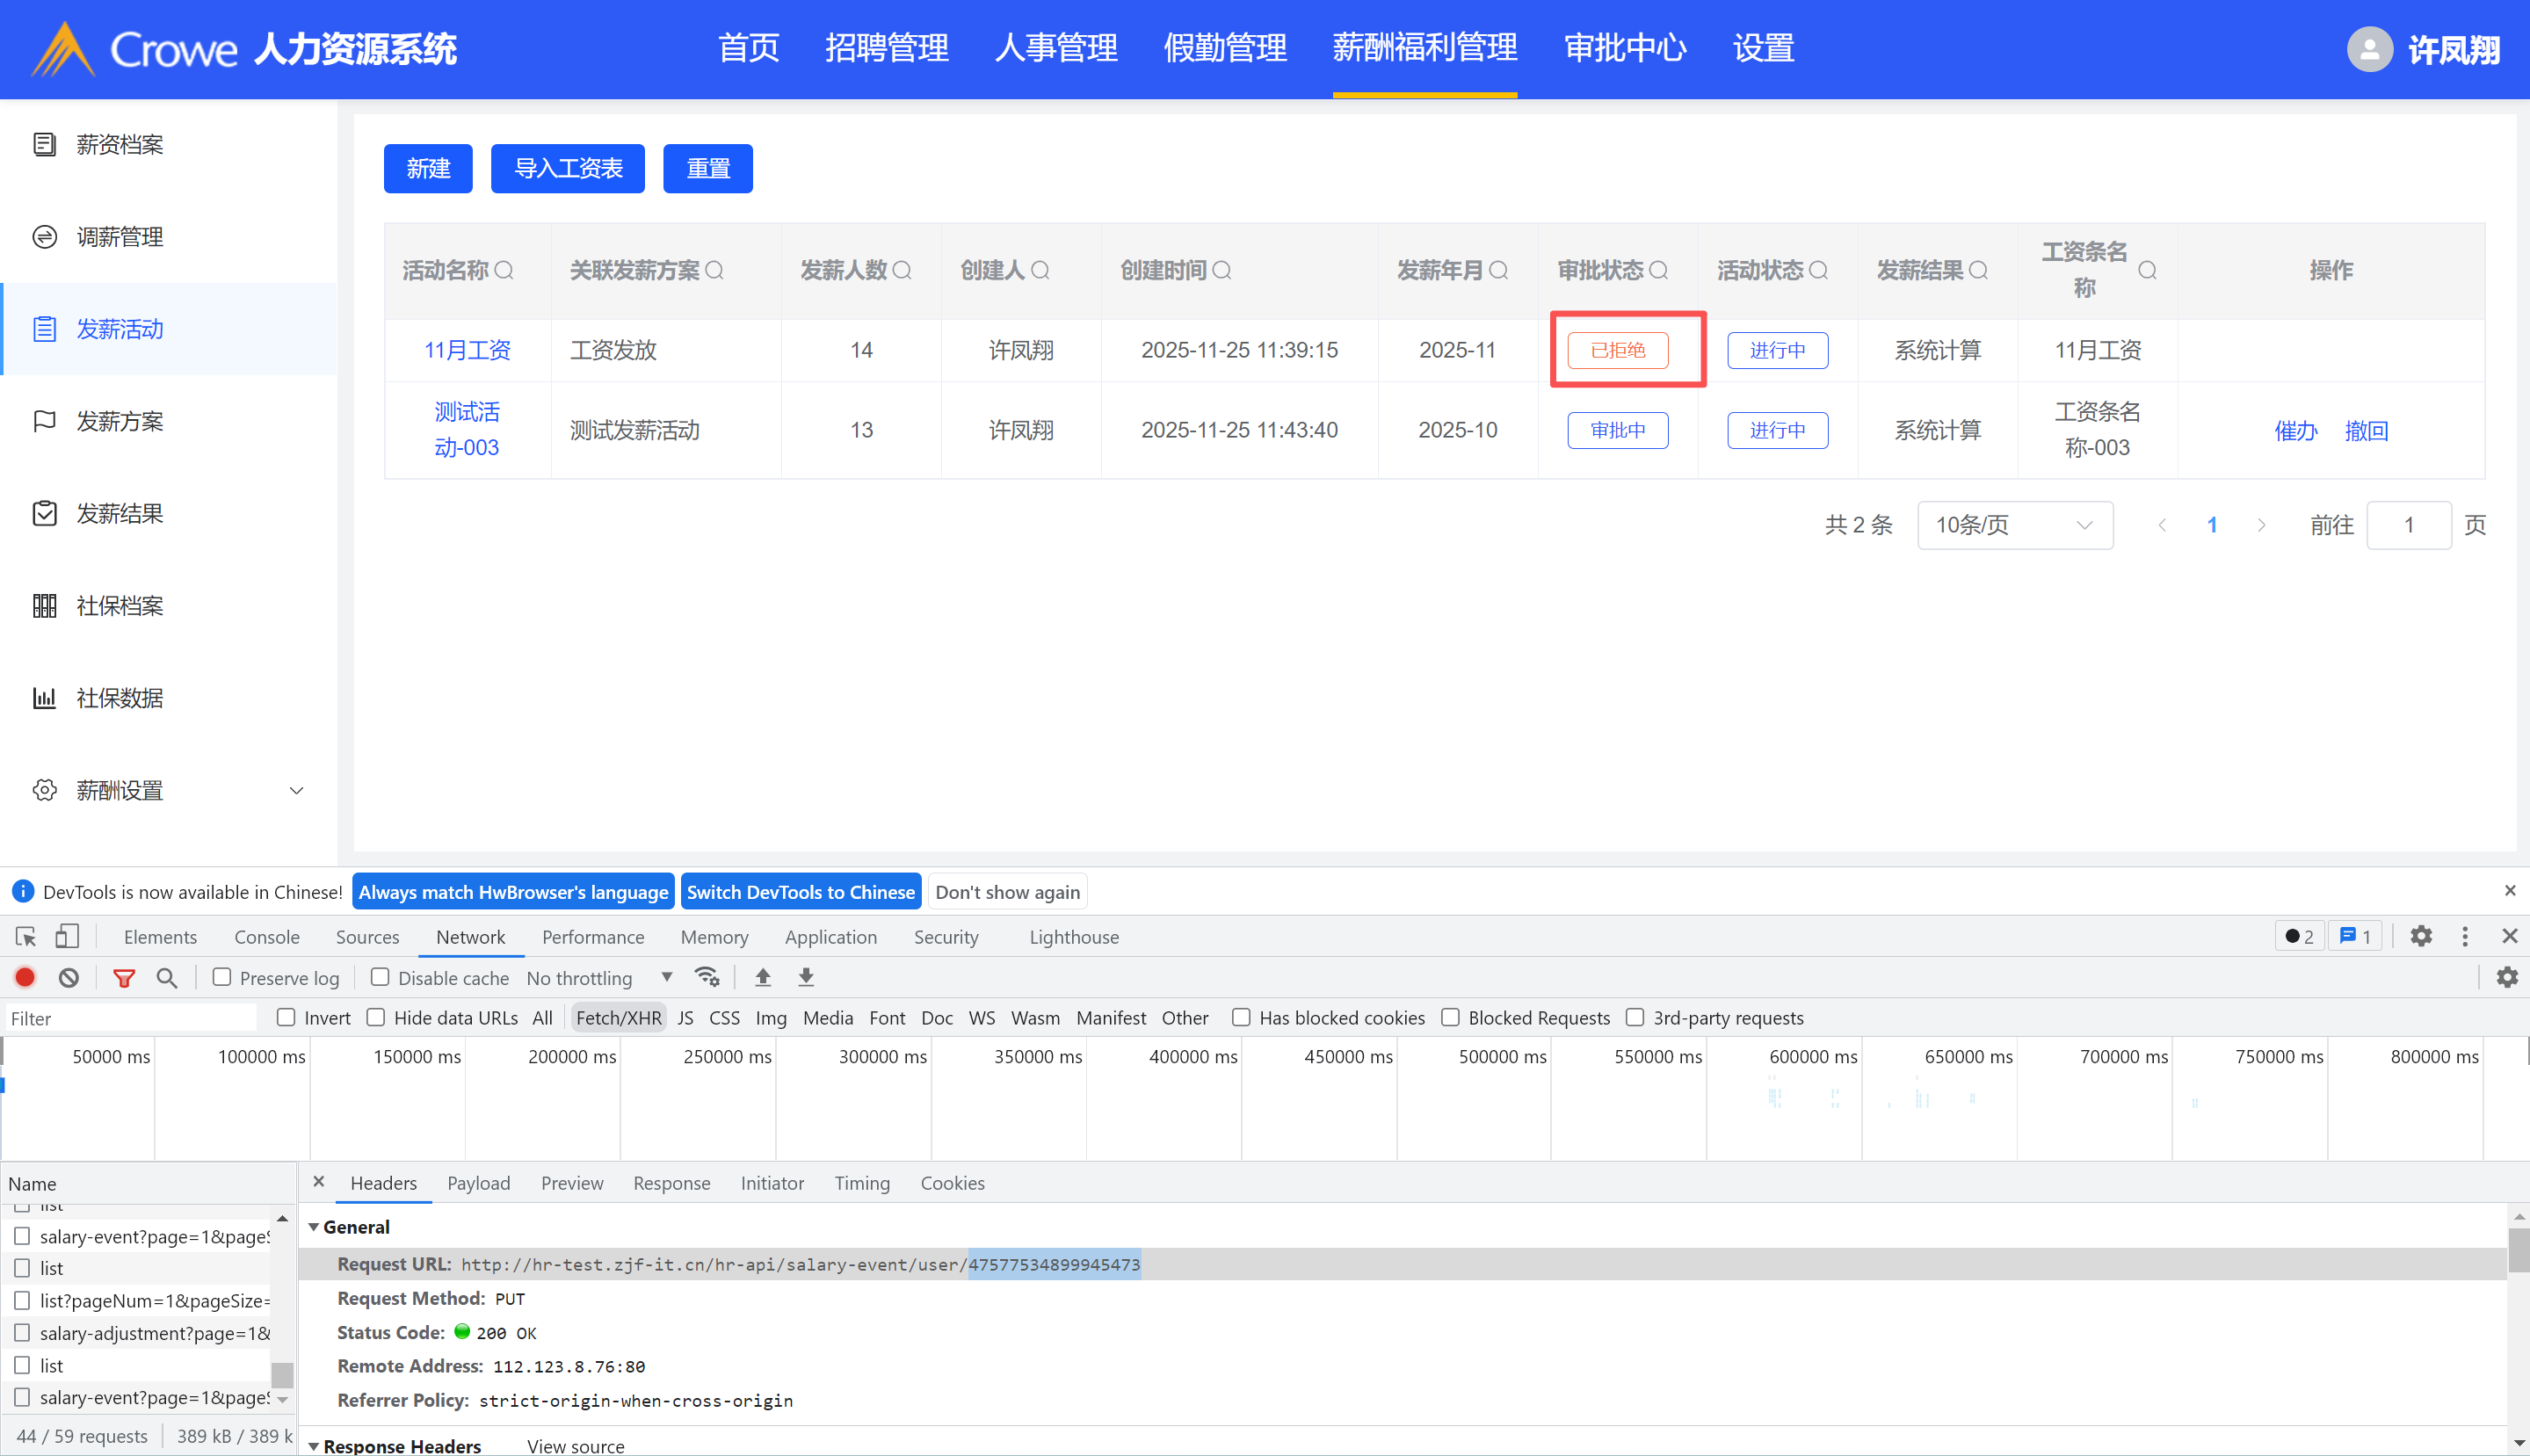Click the record network log icon

pyautogui.click(x=25, y=977)
